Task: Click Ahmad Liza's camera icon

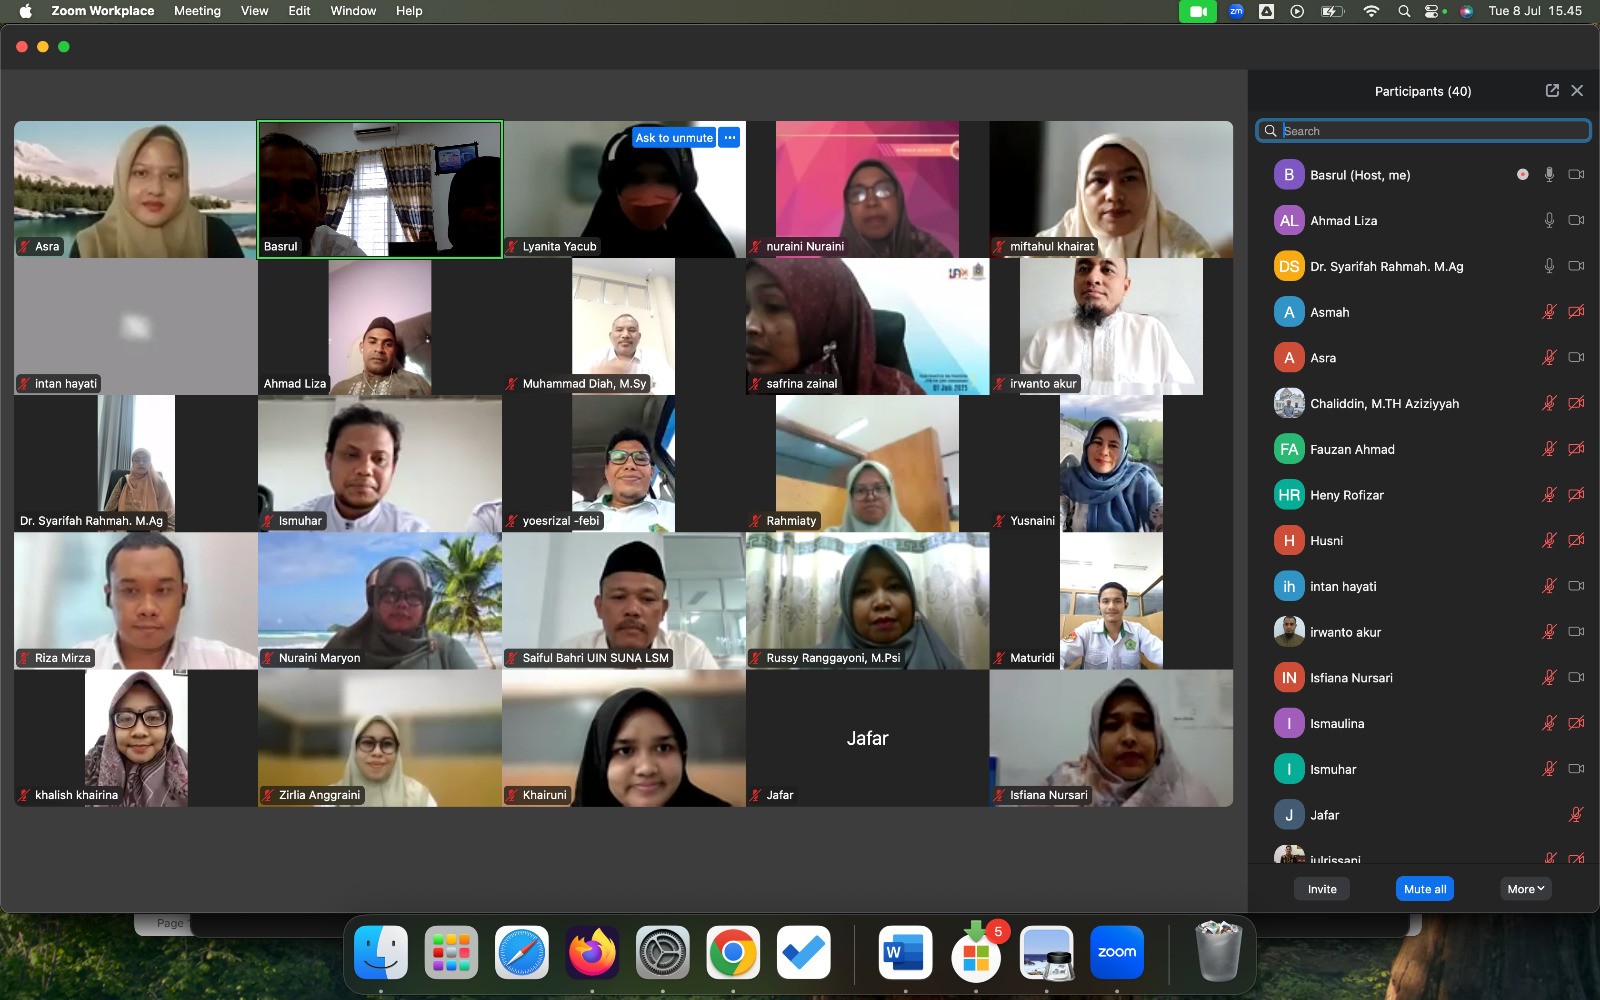Action: click(x=1576, y=221)
